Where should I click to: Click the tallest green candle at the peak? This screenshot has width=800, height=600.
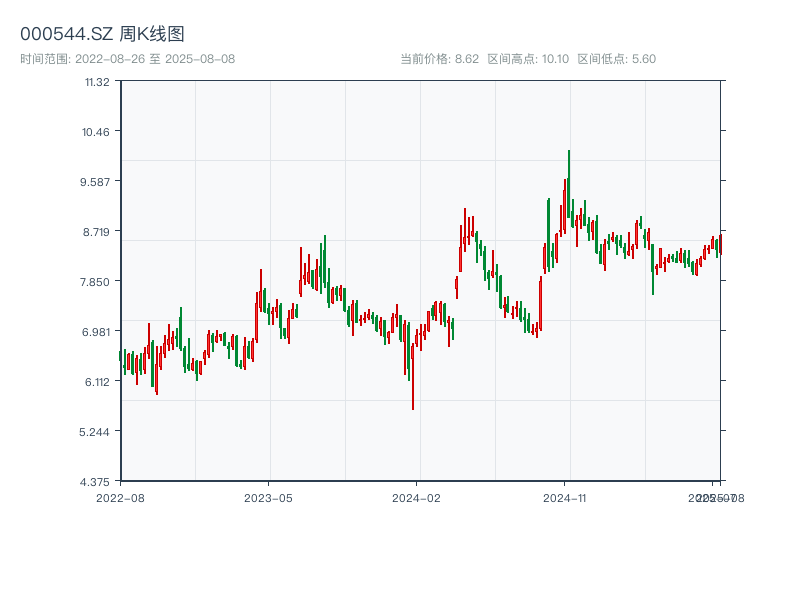569,185
